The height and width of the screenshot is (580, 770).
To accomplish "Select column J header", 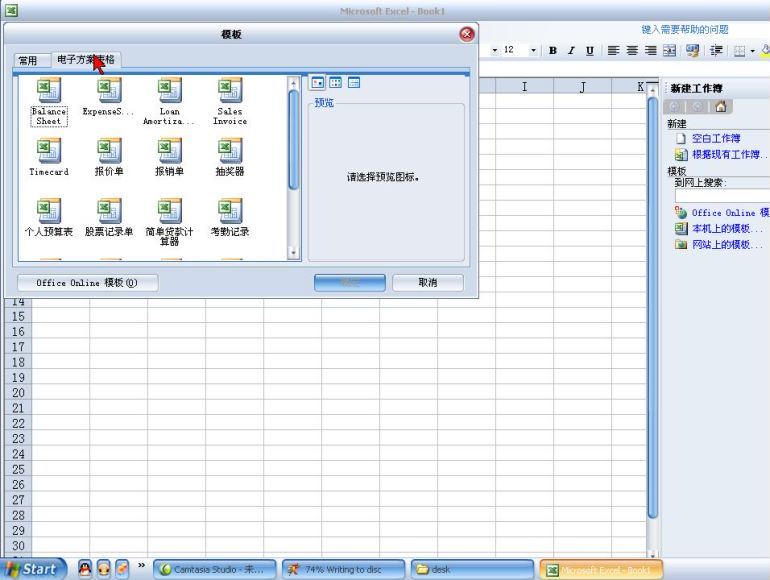I will coord(582,87).
